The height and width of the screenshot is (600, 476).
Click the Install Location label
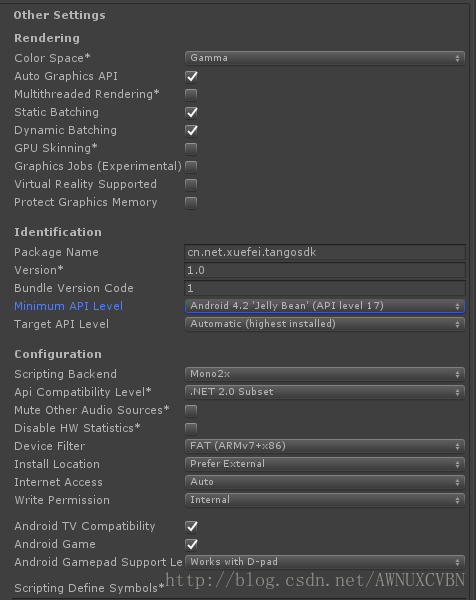click(x=57, y=464)
